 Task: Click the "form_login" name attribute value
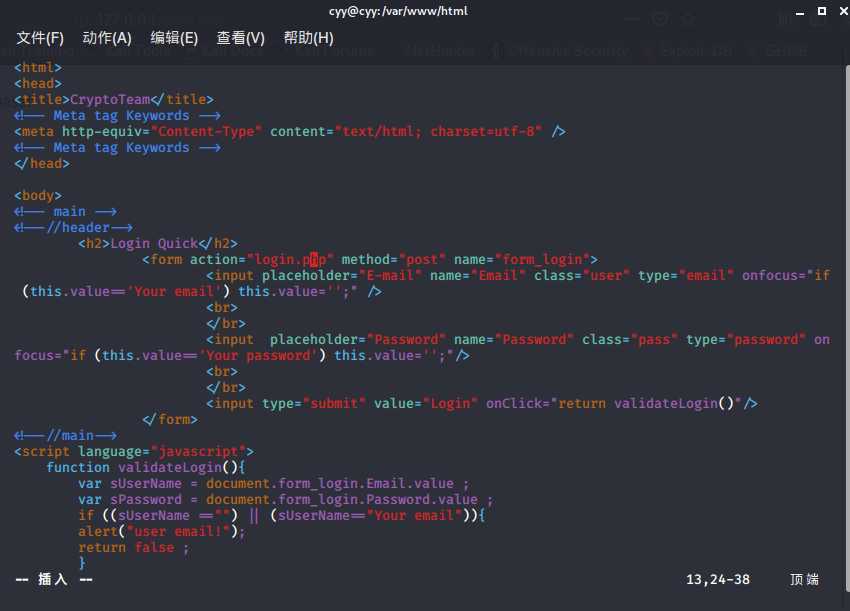coord(541,260)
